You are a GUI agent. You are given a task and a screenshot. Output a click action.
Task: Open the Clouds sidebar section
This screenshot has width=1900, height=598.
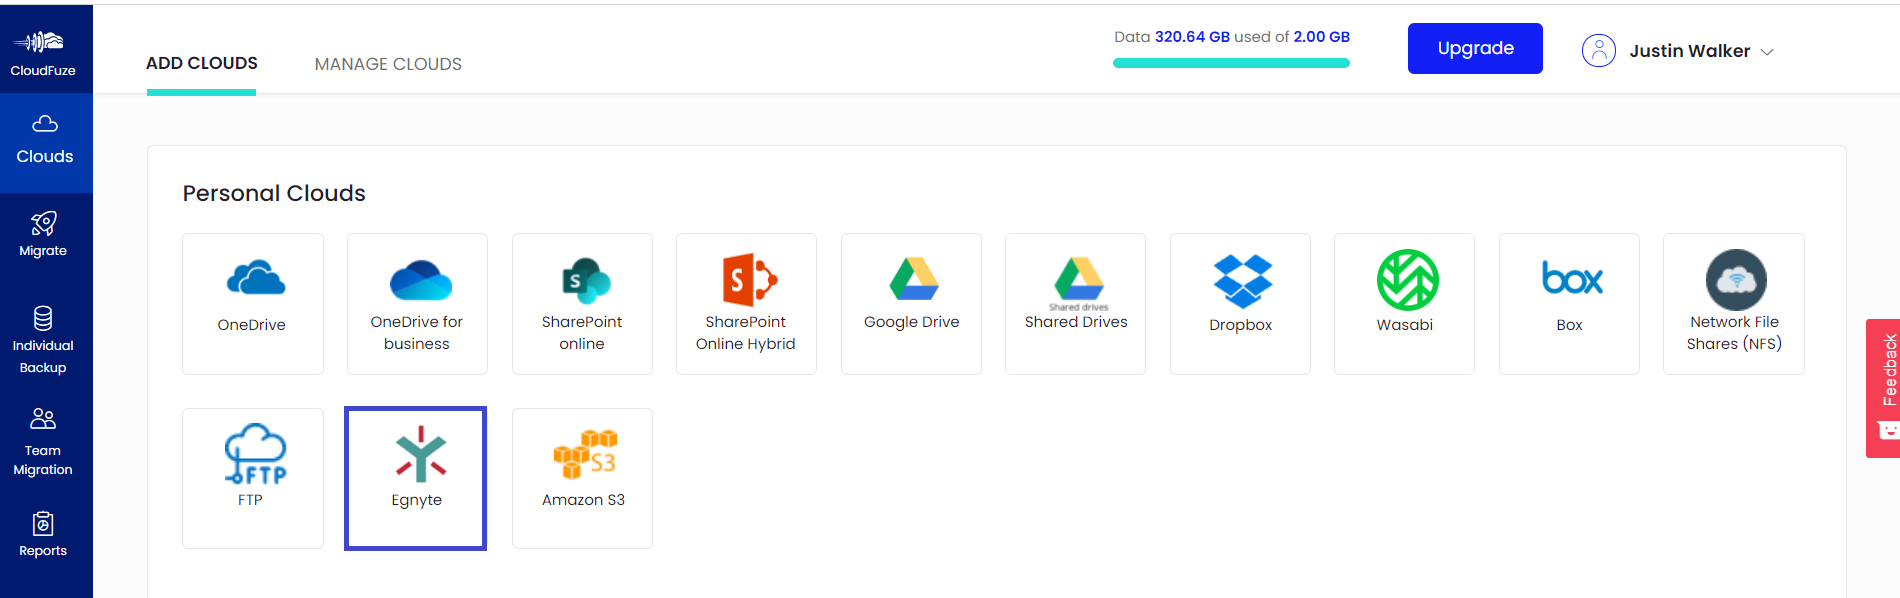(x=45, y=142)
